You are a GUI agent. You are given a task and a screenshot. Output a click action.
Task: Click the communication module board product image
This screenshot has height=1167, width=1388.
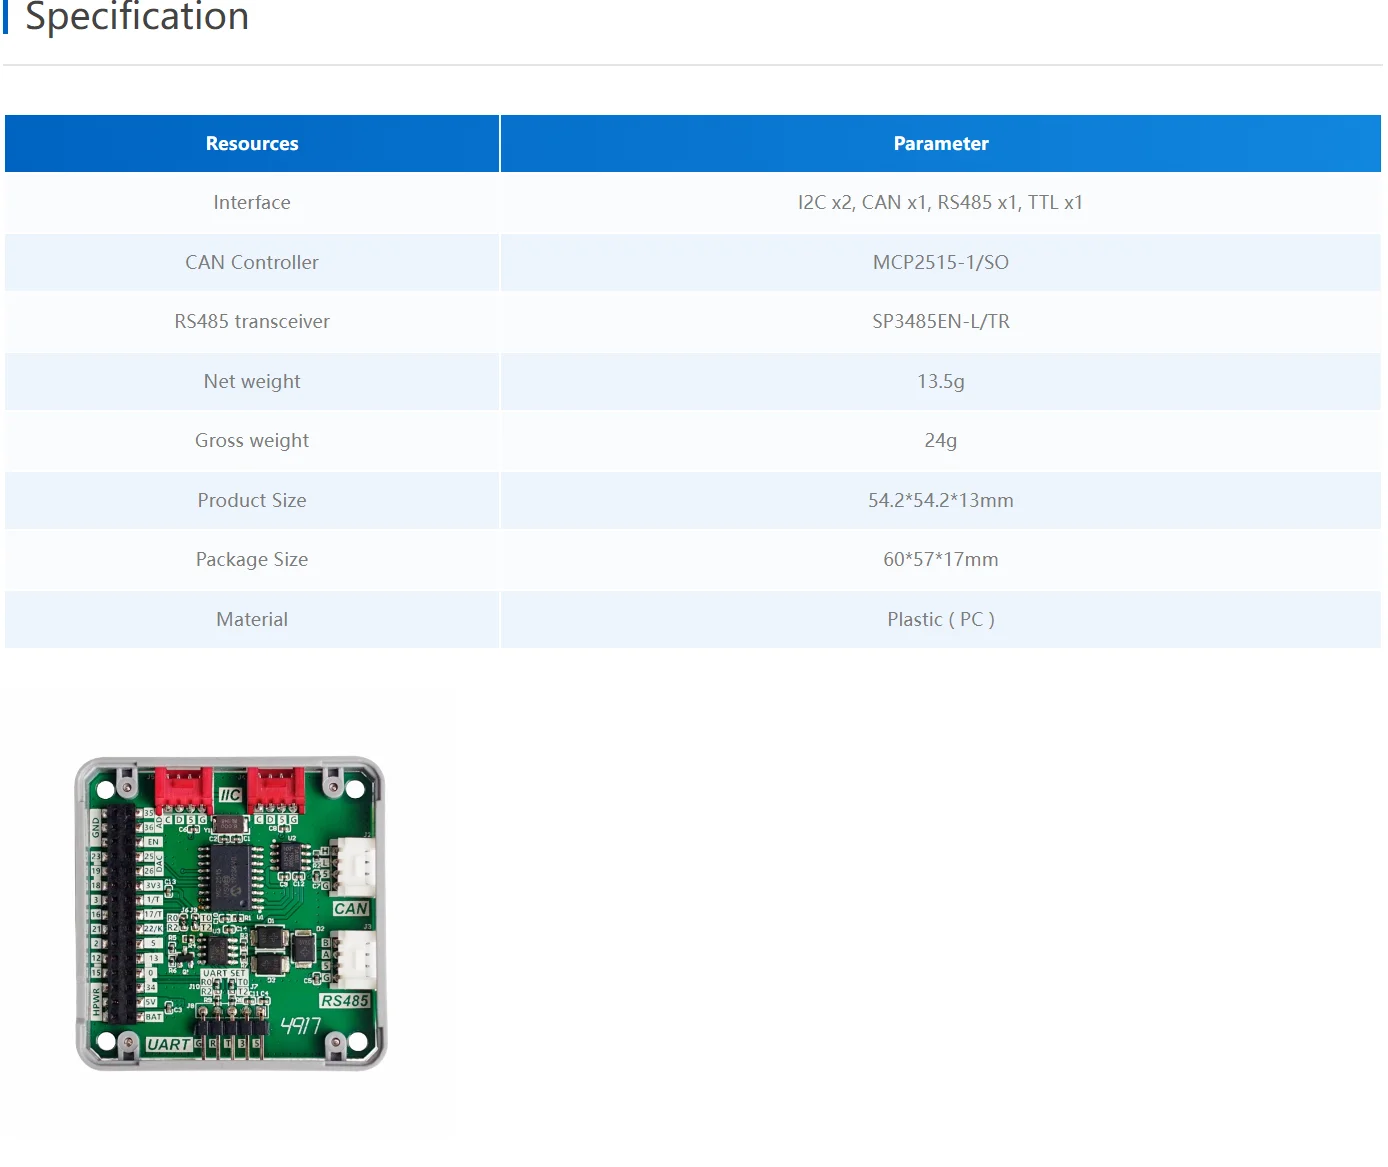pos(230,912)
